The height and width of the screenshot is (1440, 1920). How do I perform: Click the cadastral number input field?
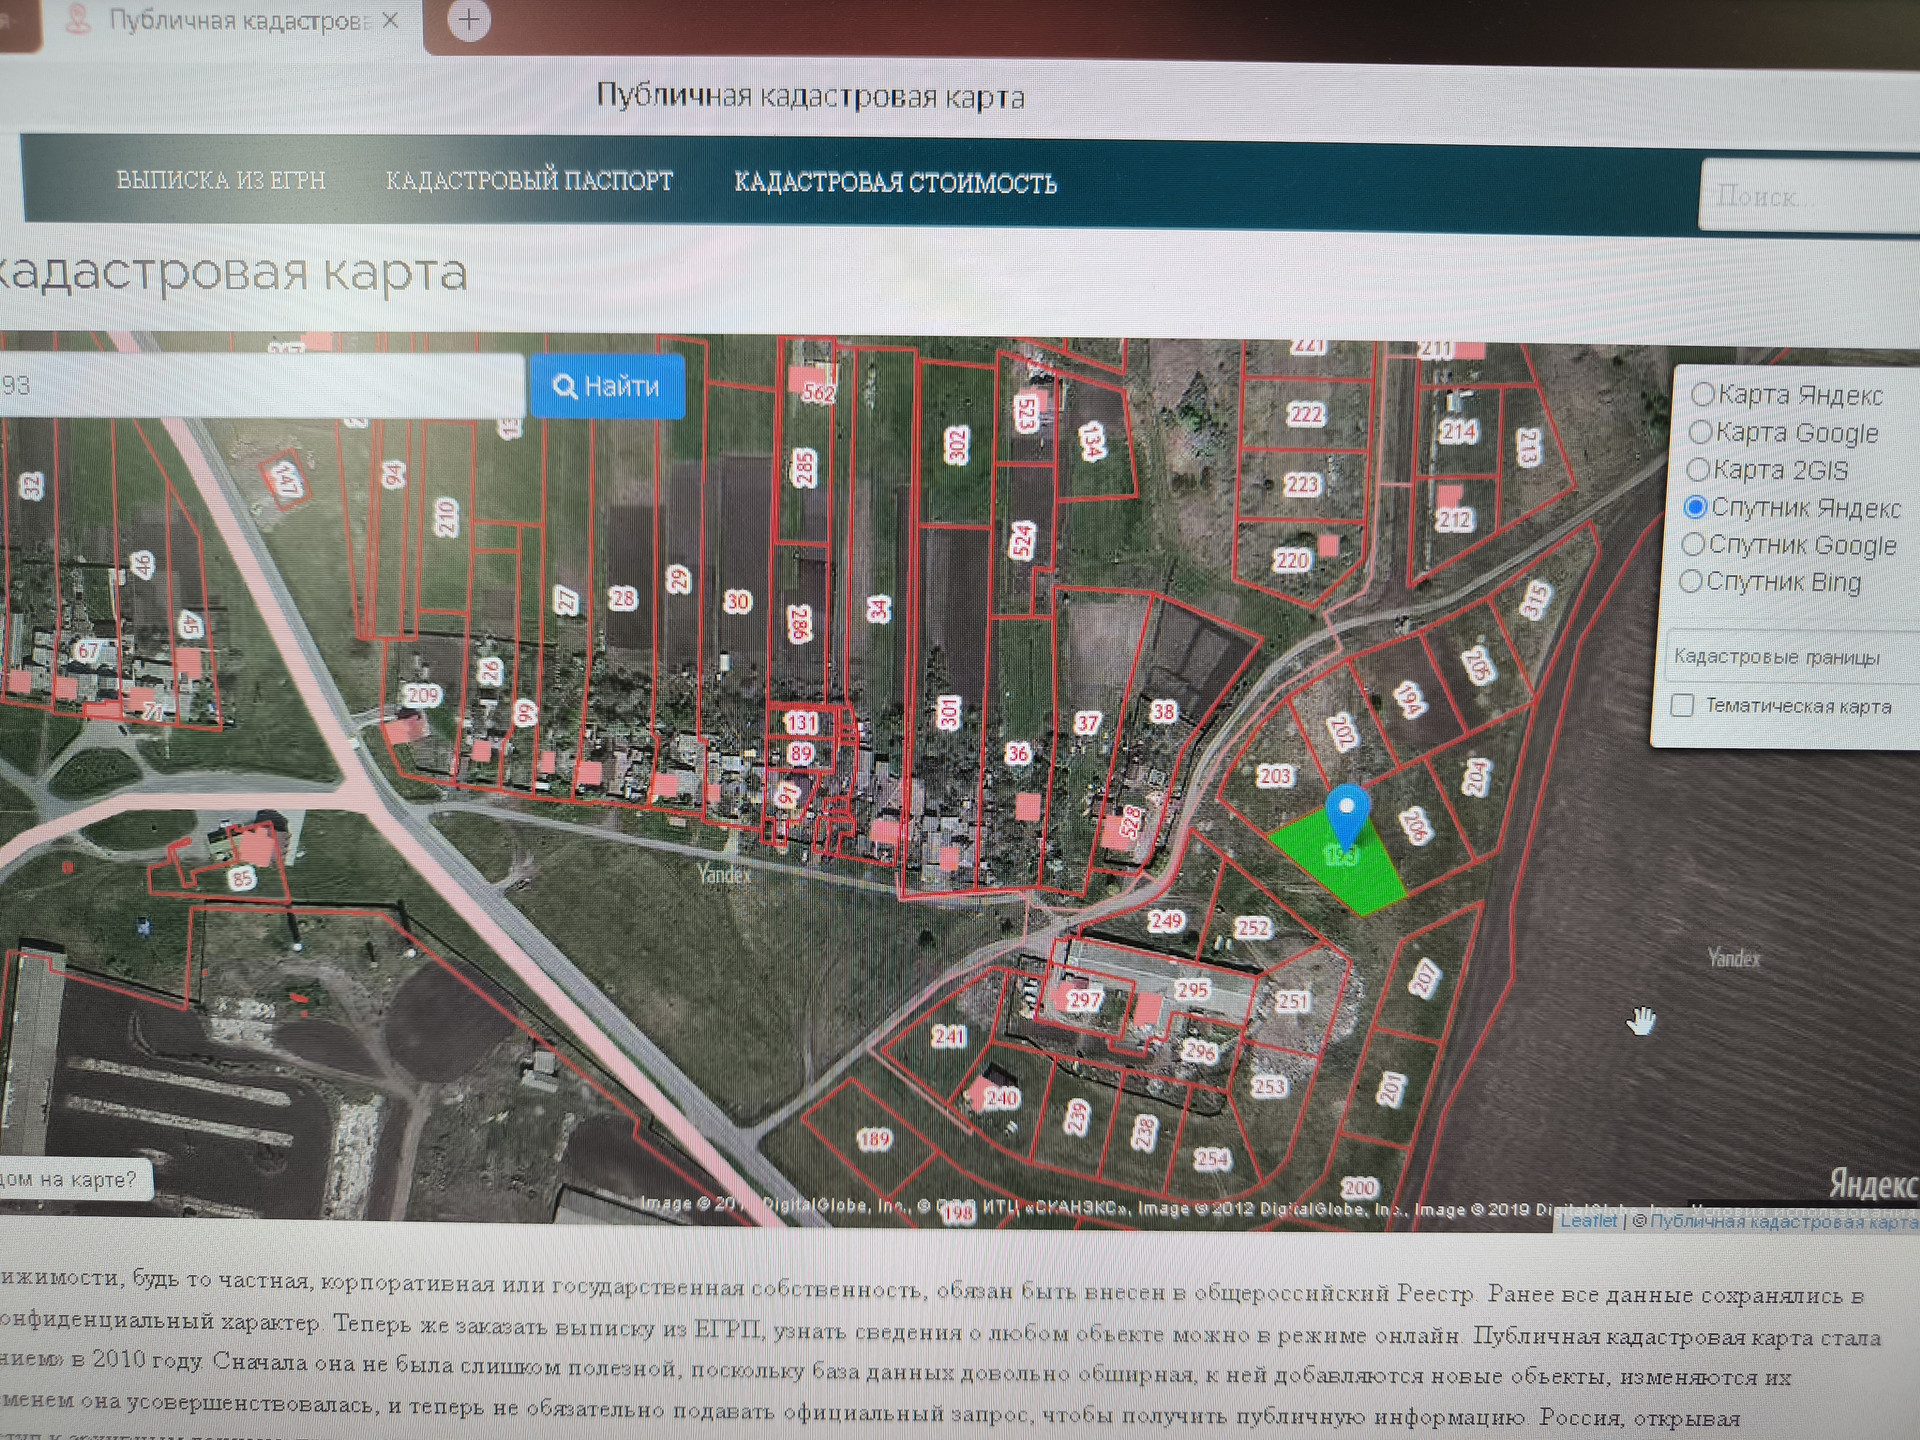click(260, 386)
